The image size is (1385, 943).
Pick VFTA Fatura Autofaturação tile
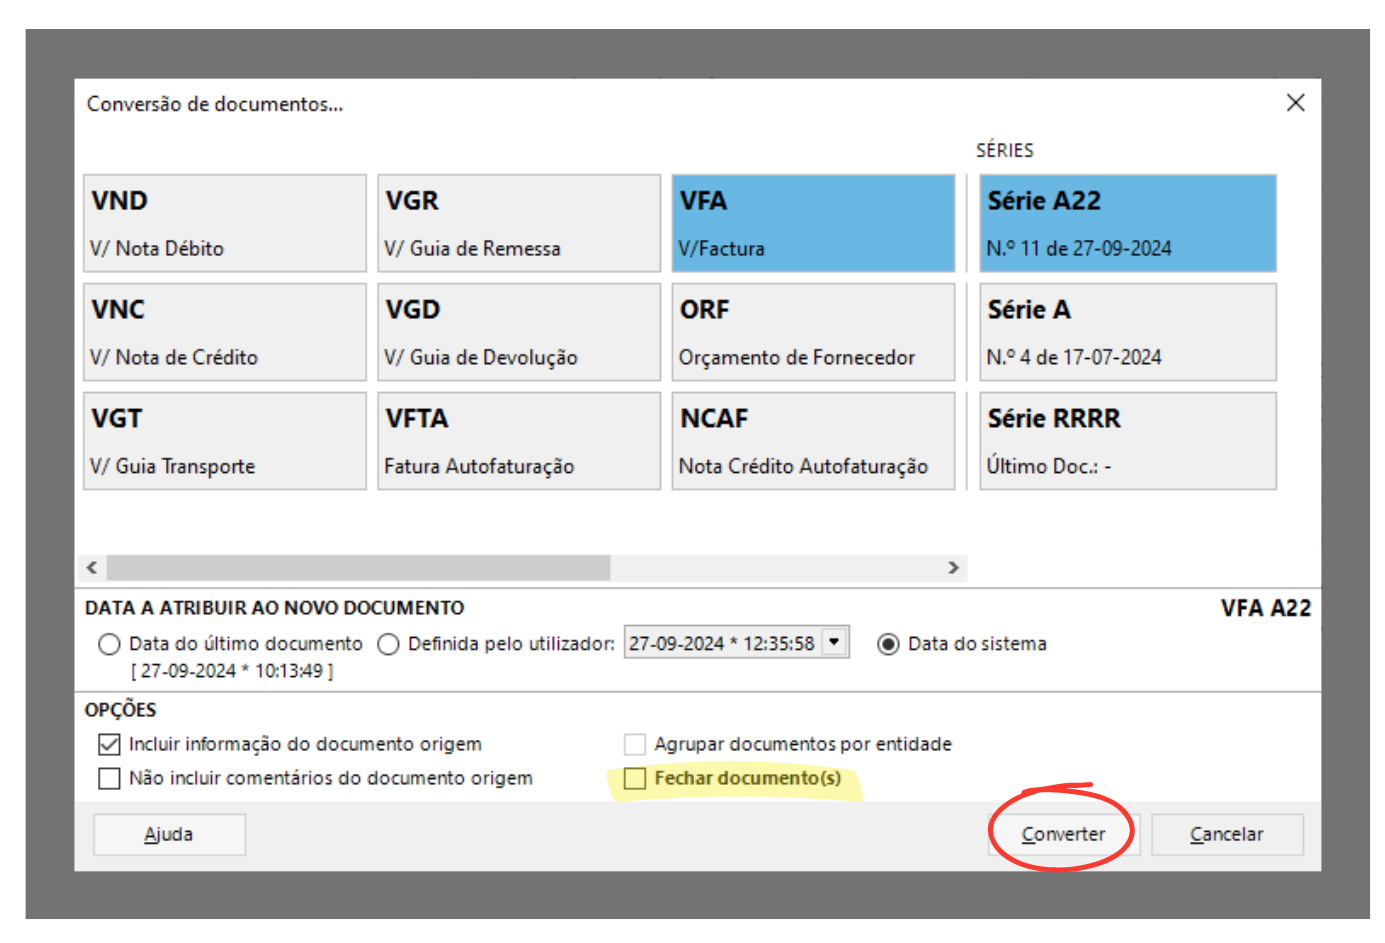(519, 441)
